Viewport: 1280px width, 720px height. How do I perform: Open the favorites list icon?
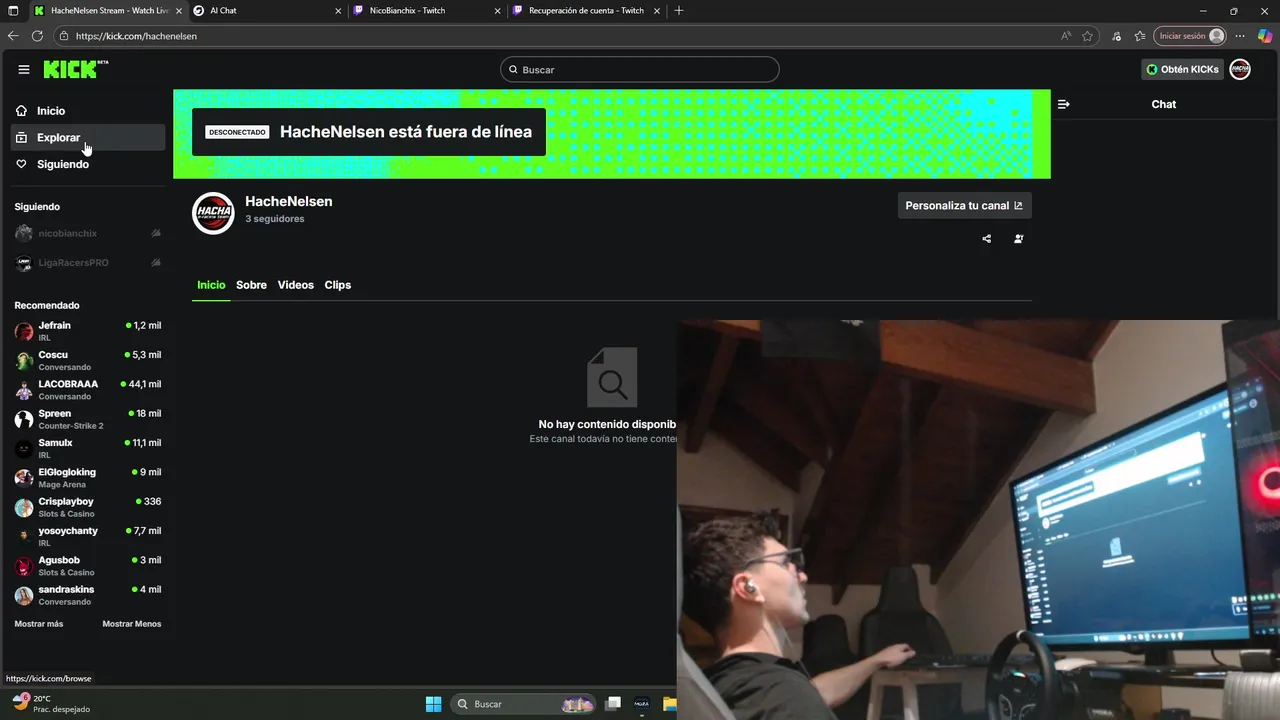coord(1140,36)
